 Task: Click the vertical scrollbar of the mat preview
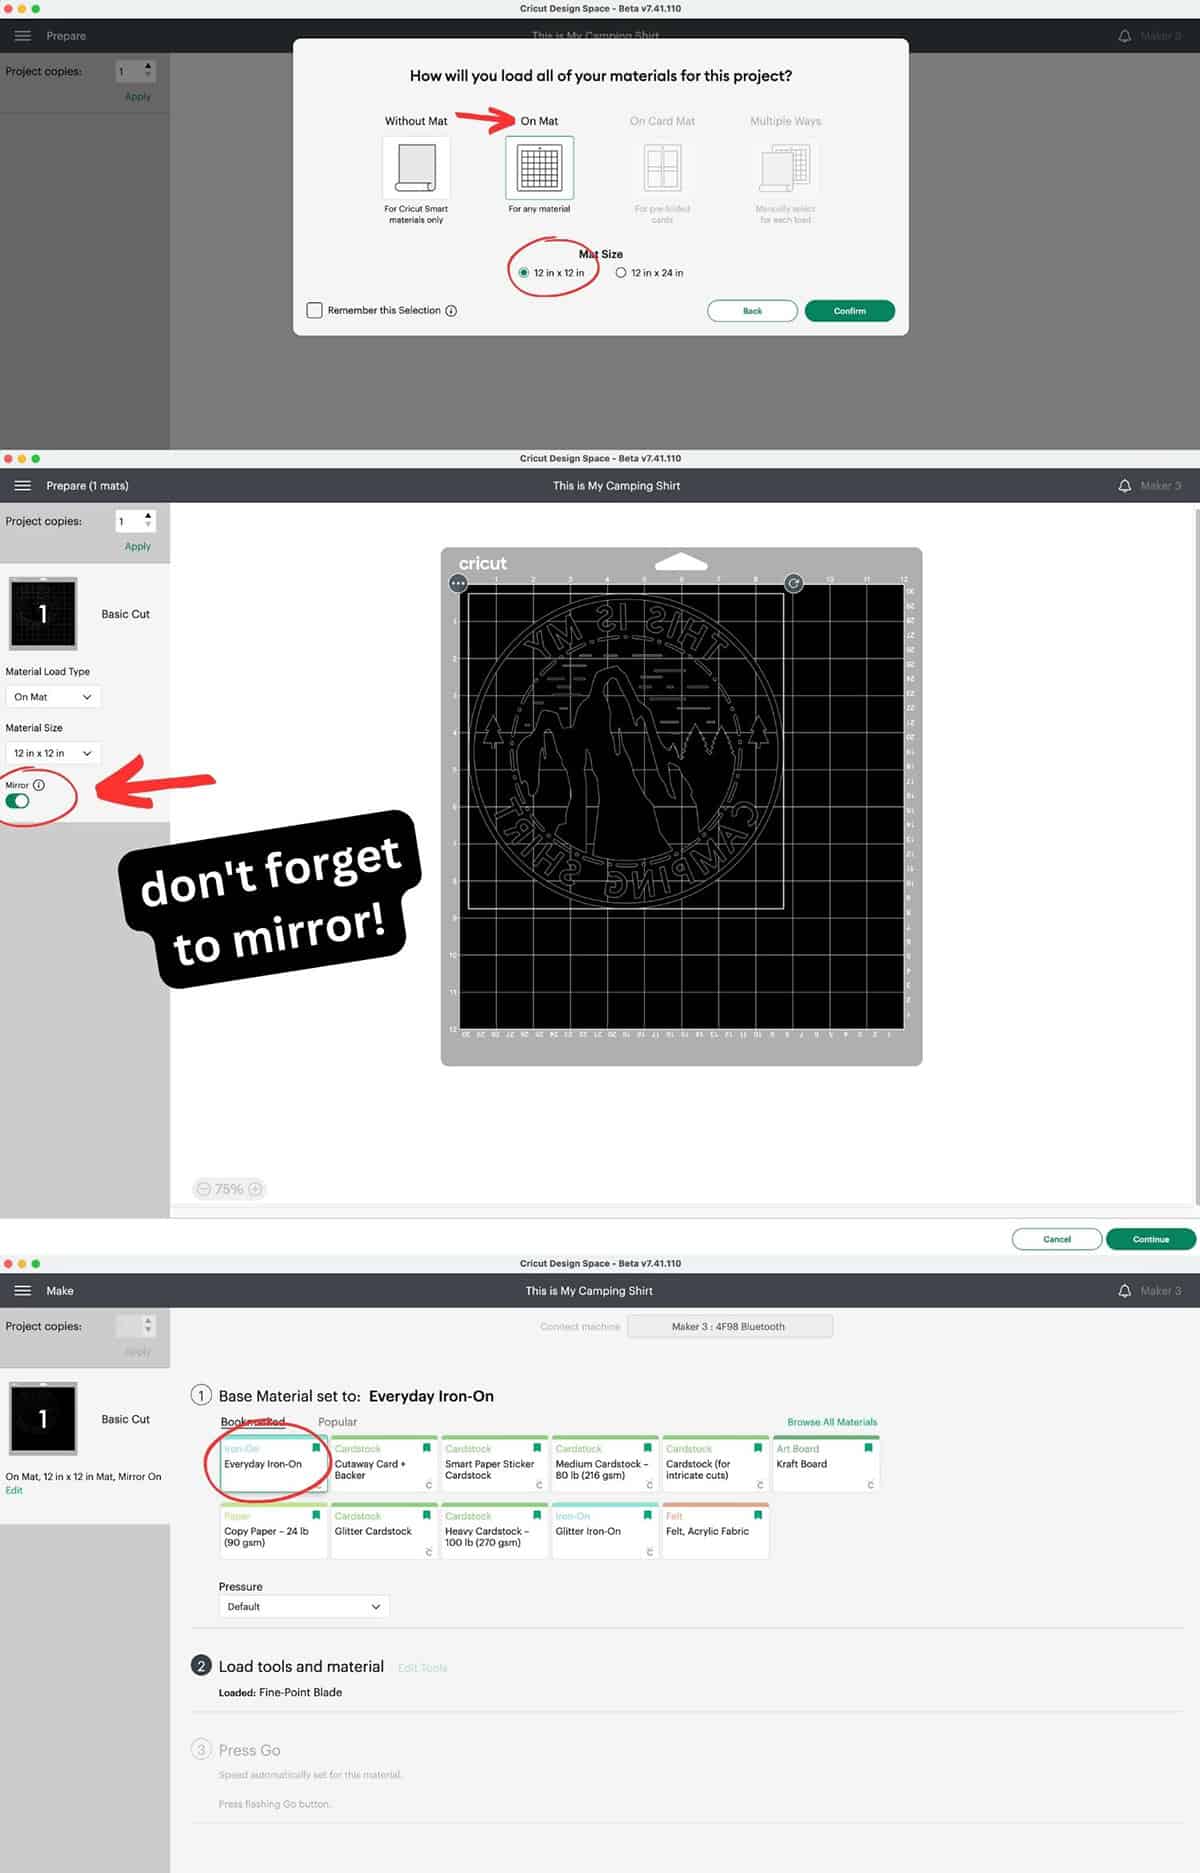pyautogui.click(x=1196, y=855)
